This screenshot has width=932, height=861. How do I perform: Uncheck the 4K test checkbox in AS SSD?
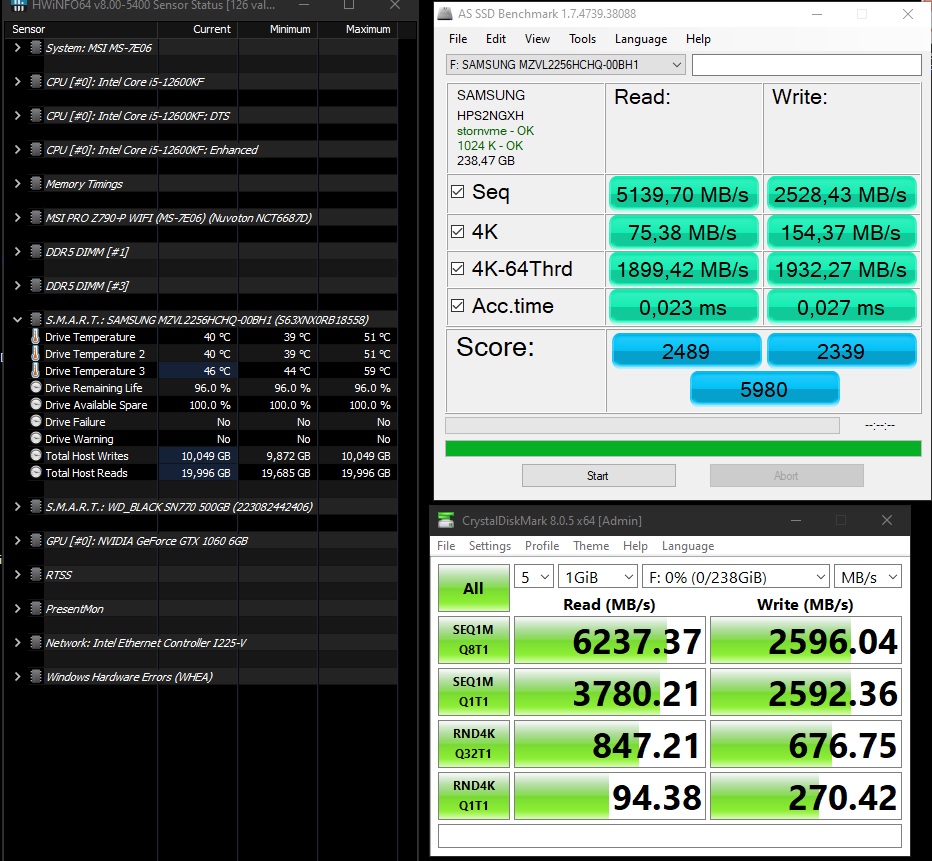457,231
